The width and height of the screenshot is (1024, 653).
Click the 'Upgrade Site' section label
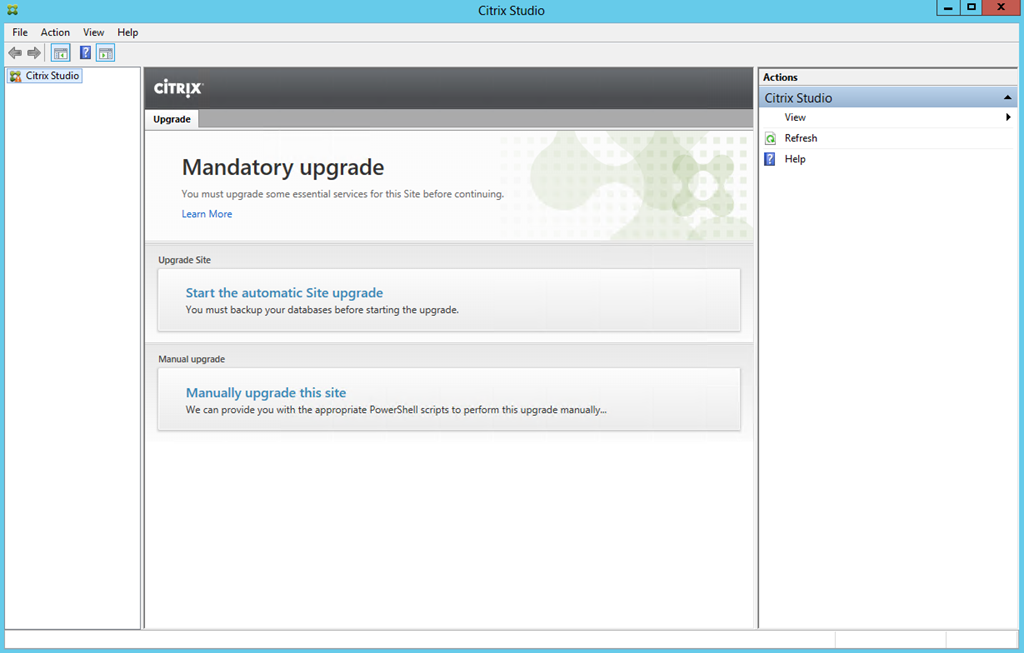click(x=184, y=260)
